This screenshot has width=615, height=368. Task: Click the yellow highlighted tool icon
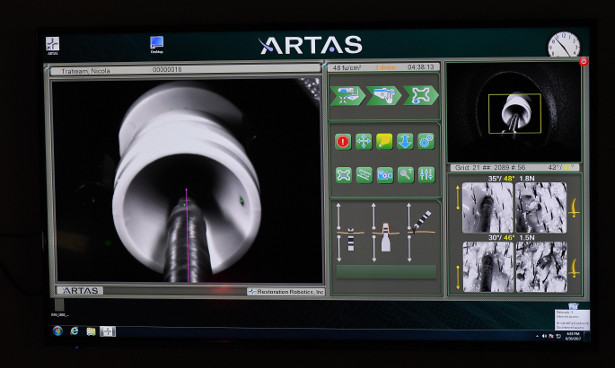coord(384,142)
